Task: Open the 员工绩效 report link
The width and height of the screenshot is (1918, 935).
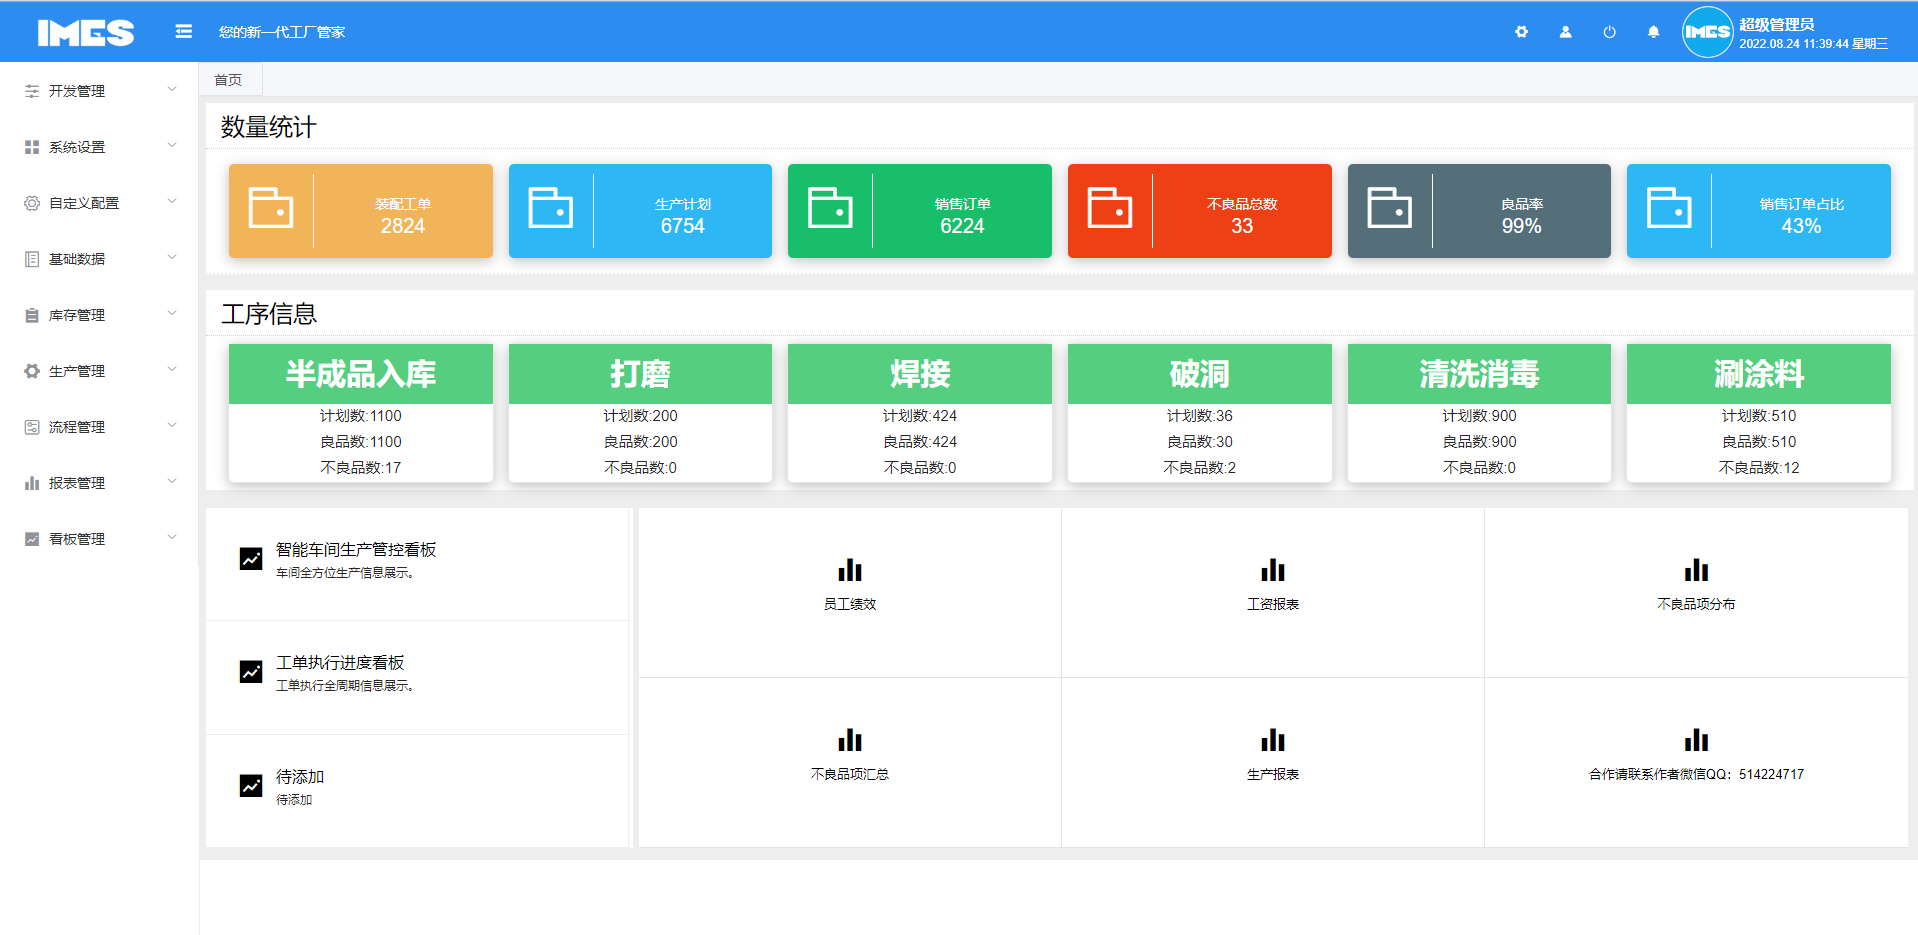Action: coord(850,604)
